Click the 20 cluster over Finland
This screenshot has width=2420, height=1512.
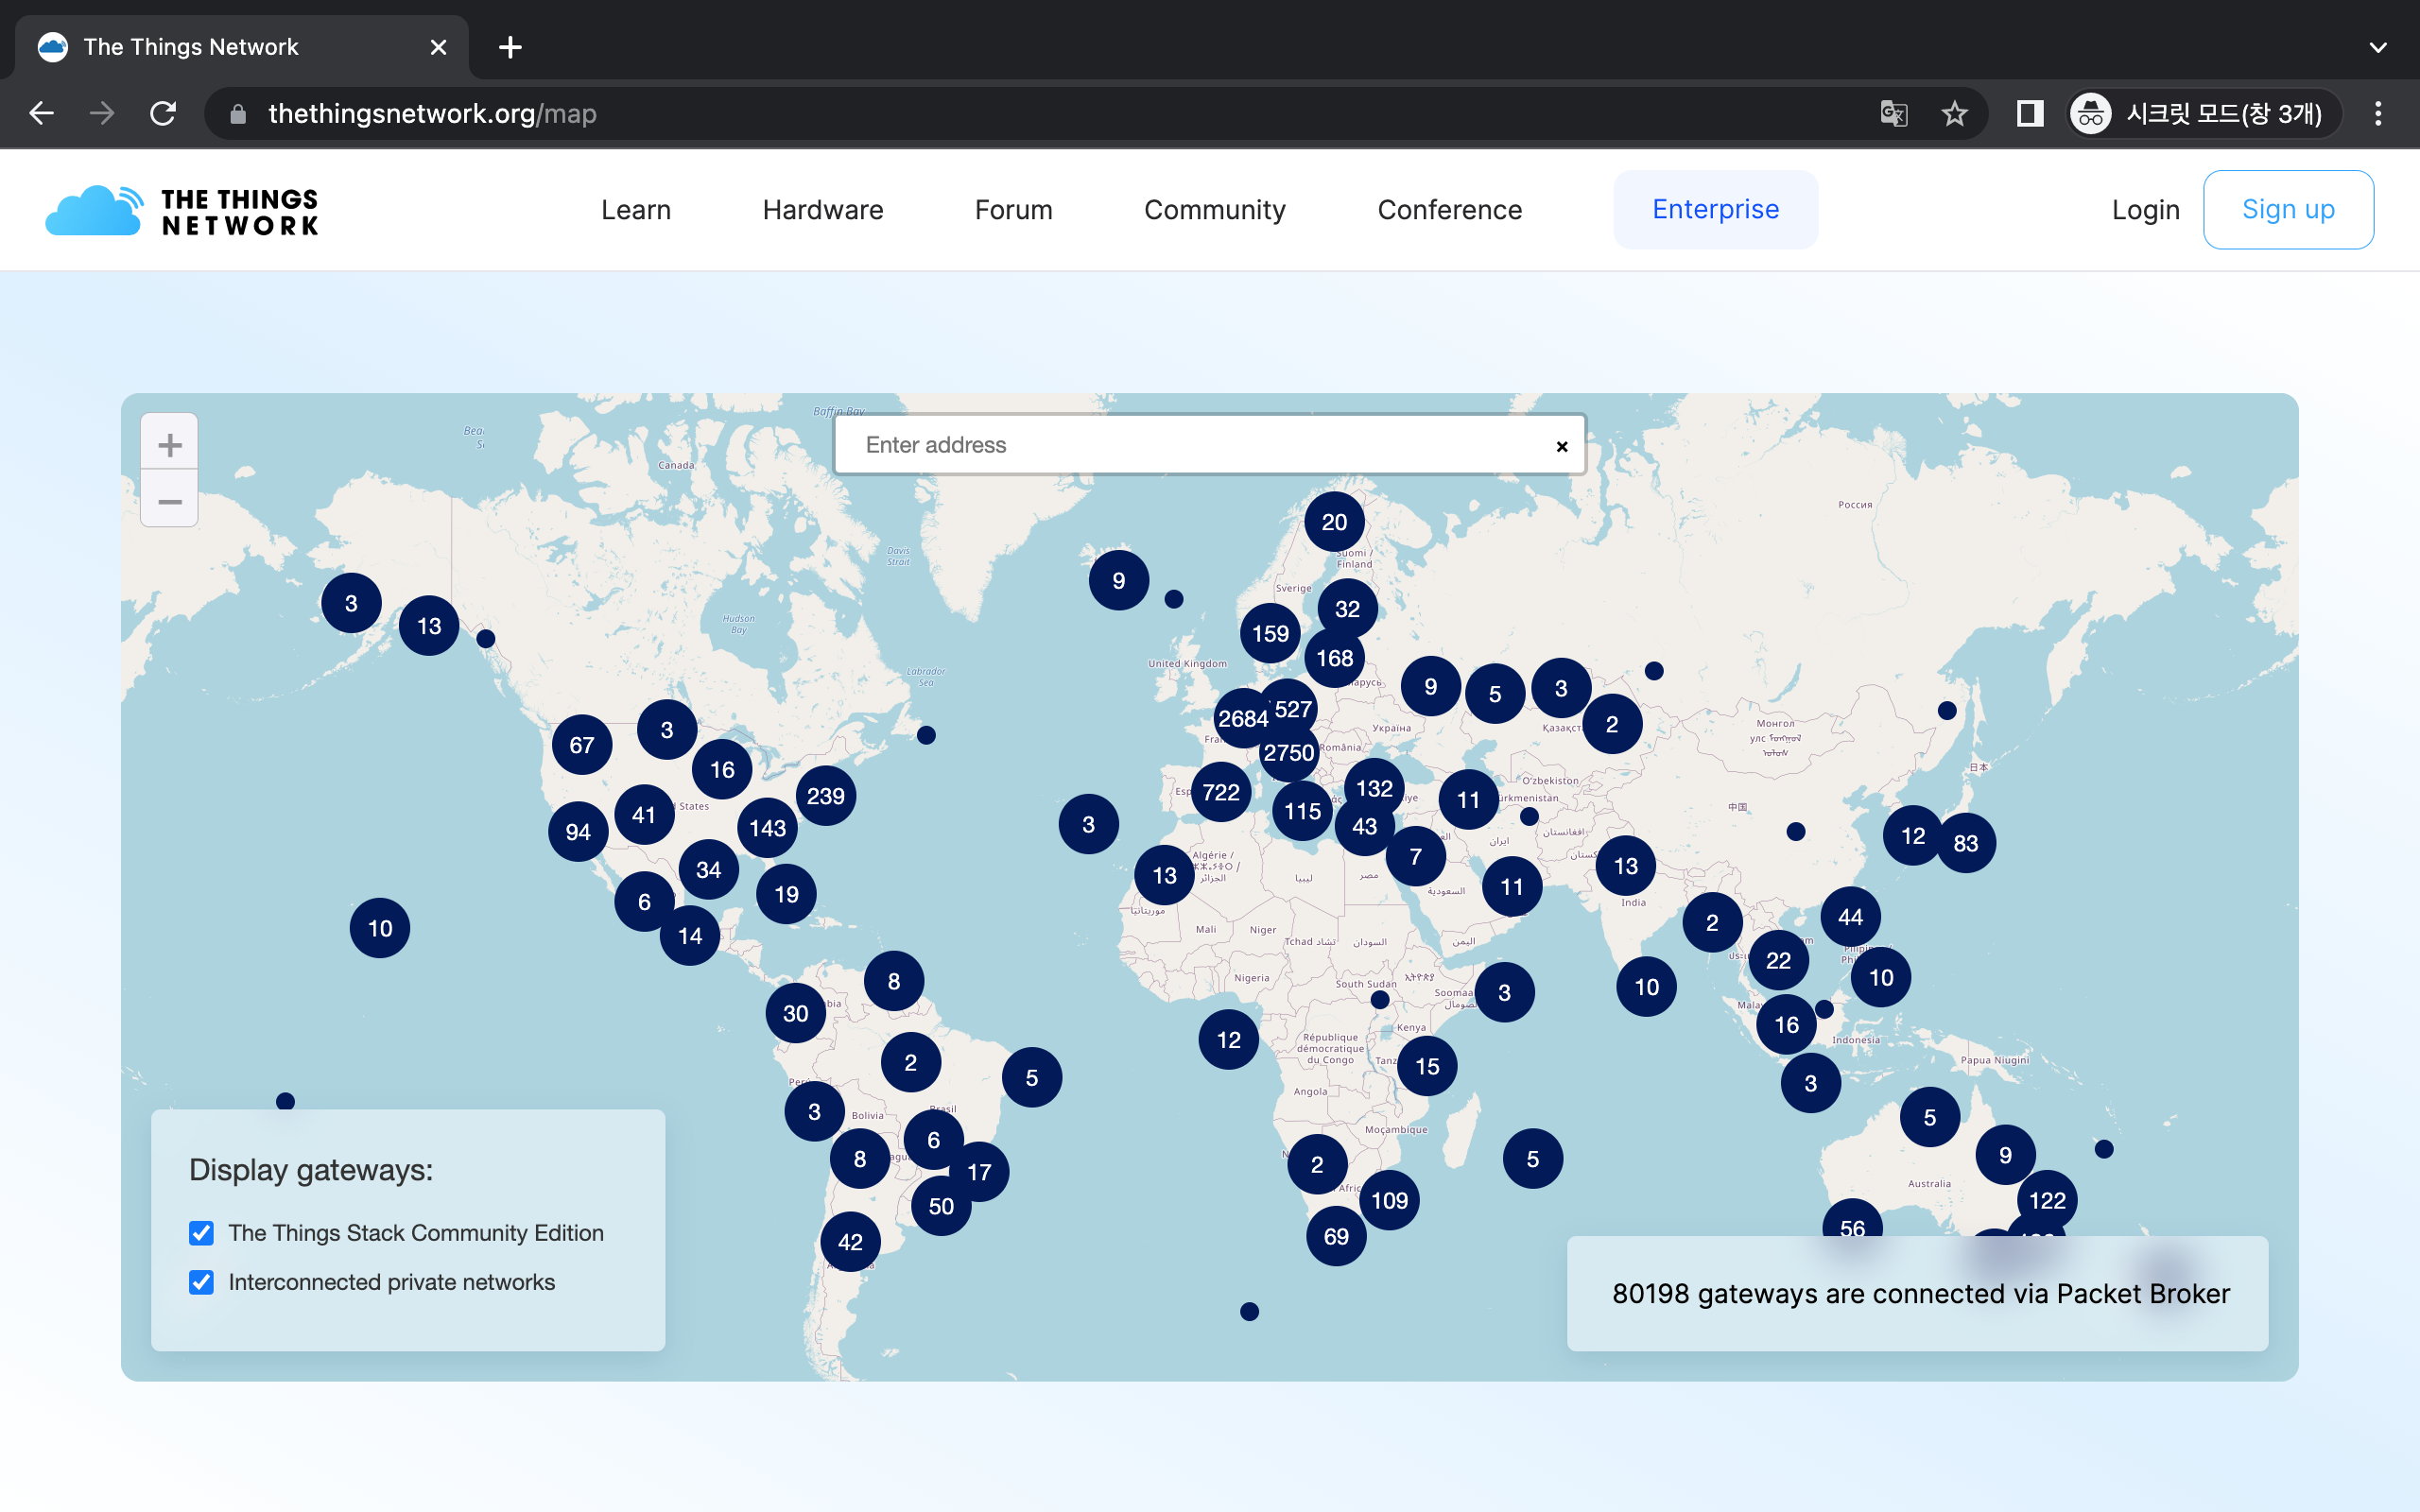pos(1334,522)
